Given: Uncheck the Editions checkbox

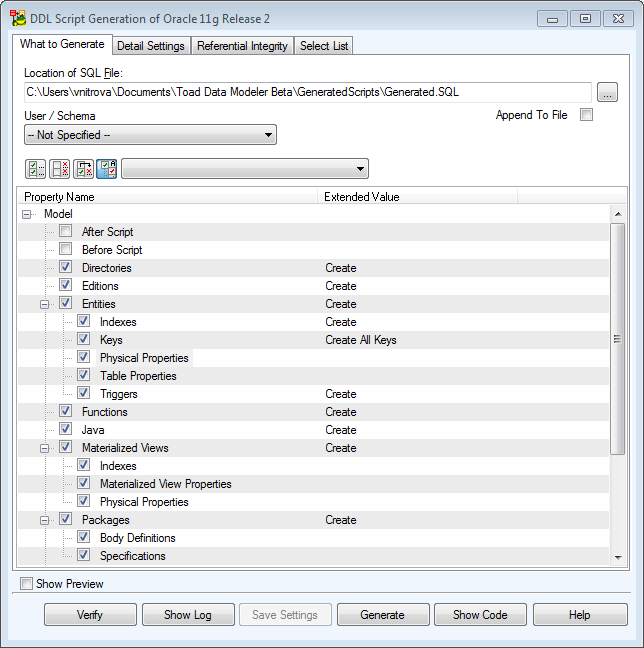Looking at the screenshot, I should (65, 285).
